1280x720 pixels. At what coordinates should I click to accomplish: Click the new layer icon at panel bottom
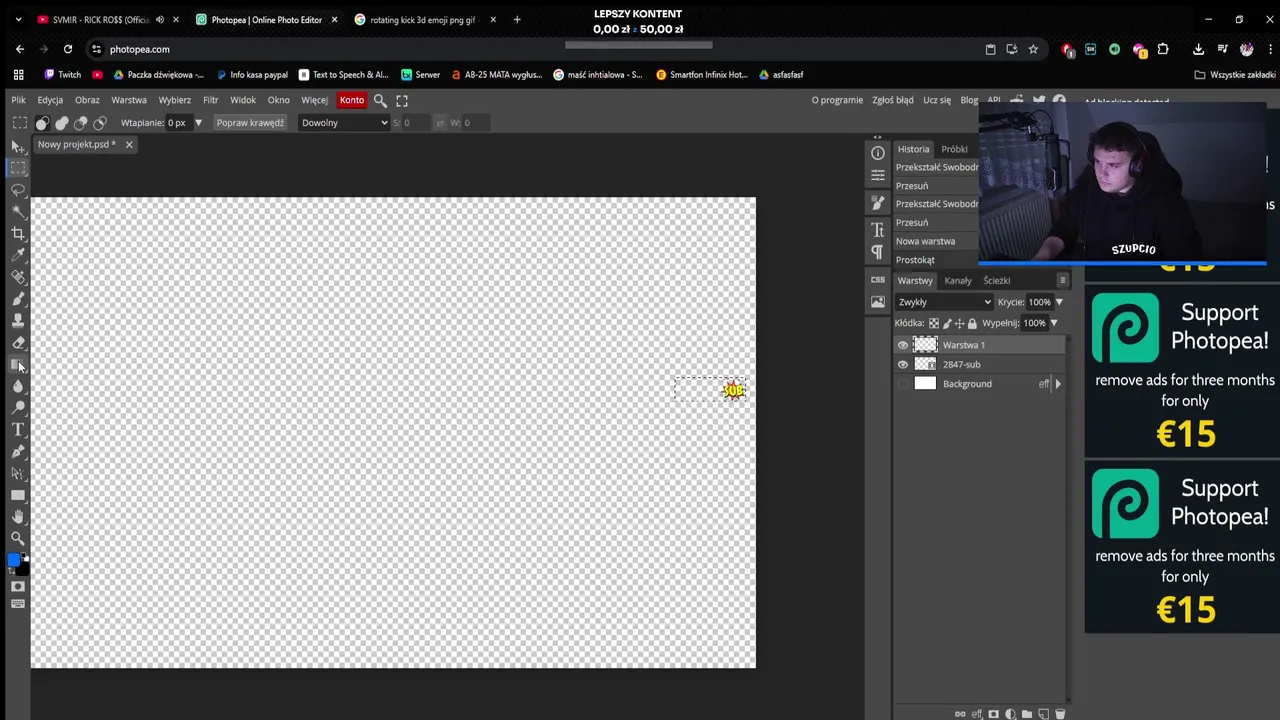click(1043, 714)
